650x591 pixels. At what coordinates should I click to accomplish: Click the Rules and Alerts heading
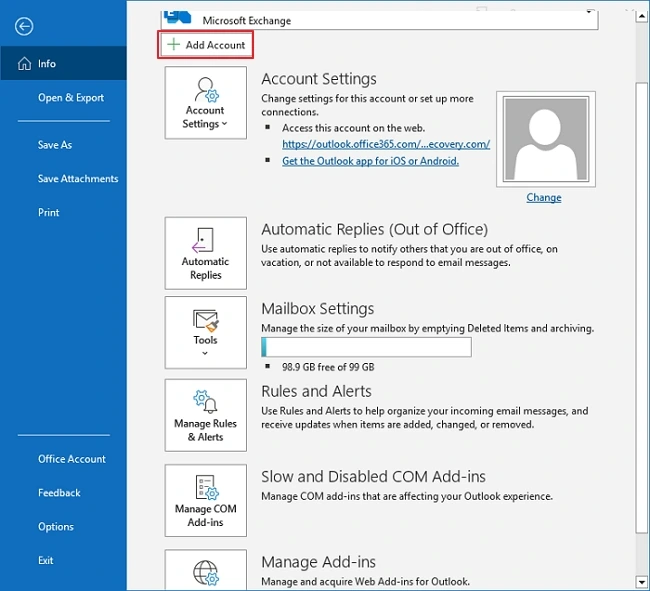[316, 391]
